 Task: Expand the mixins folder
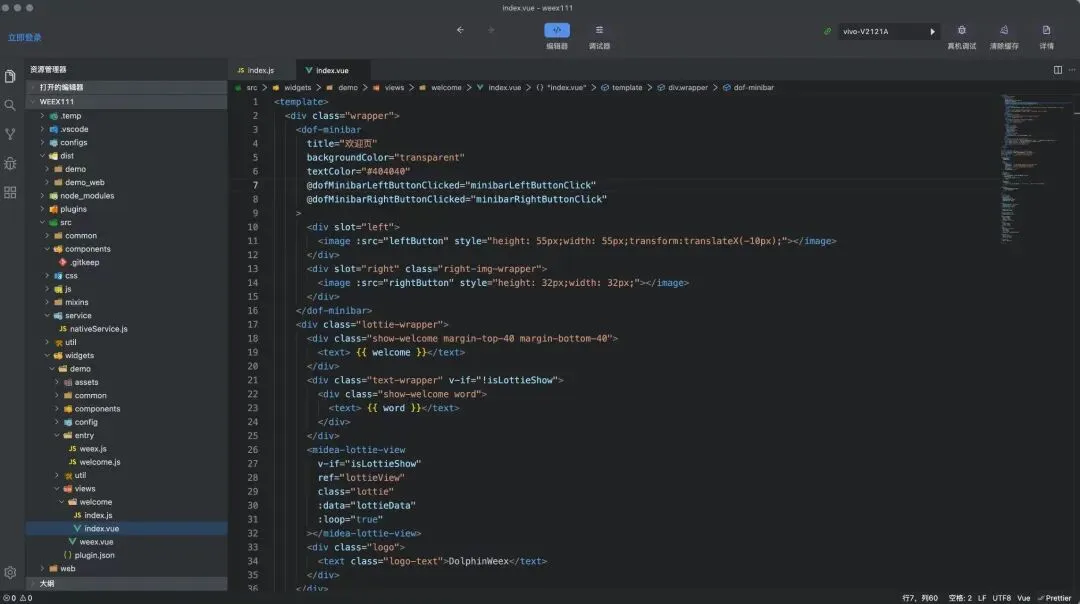point(127,302)
